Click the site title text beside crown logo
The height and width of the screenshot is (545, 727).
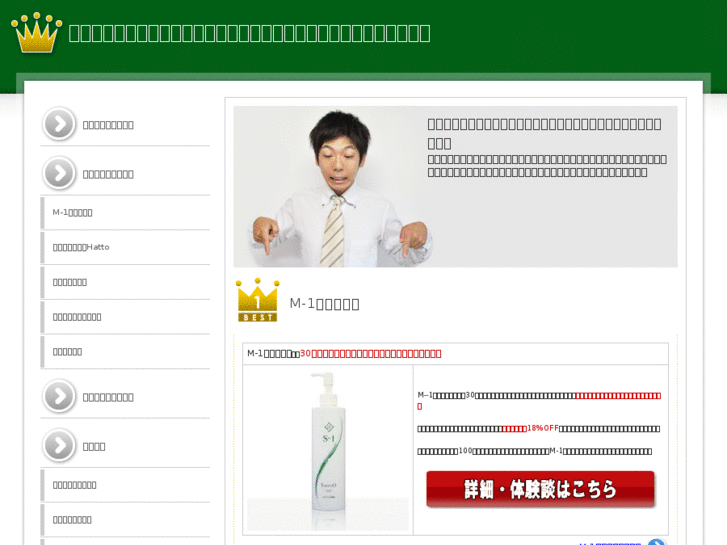tap(249, 33)
